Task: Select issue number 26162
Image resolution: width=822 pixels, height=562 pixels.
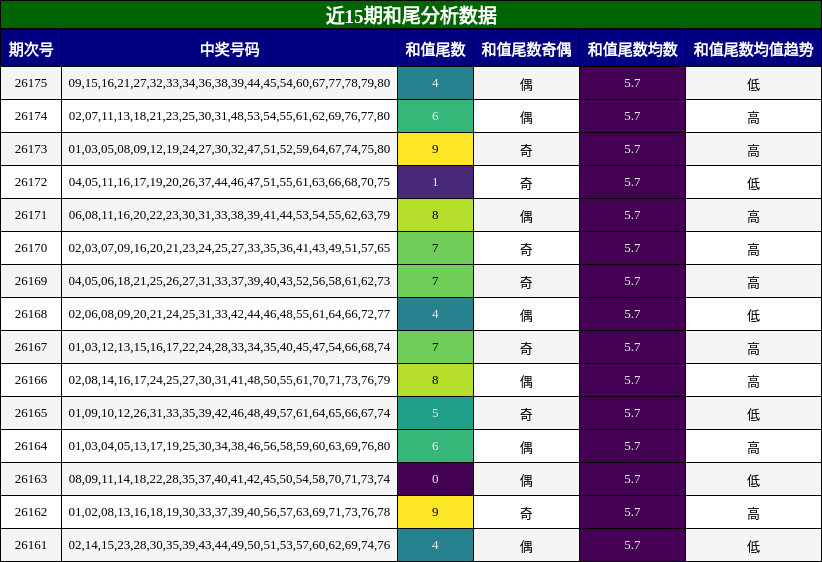Action: 31,513
